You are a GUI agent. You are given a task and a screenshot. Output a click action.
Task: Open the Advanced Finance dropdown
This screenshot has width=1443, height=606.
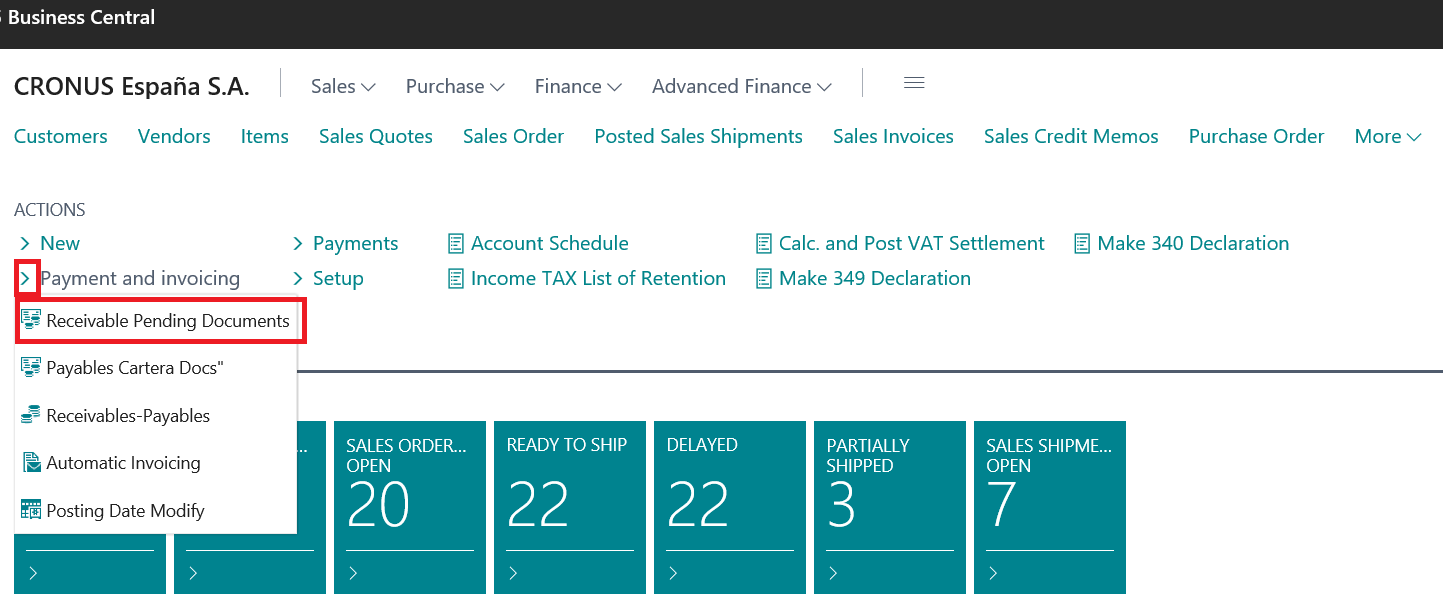[742, 86]
